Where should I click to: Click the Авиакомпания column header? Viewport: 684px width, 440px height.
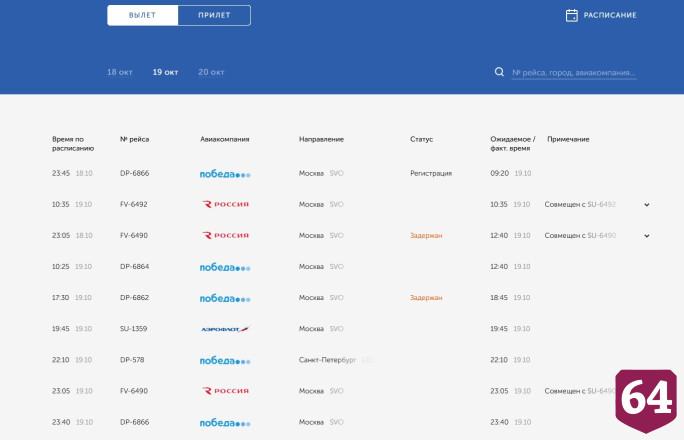pos(225,139)
